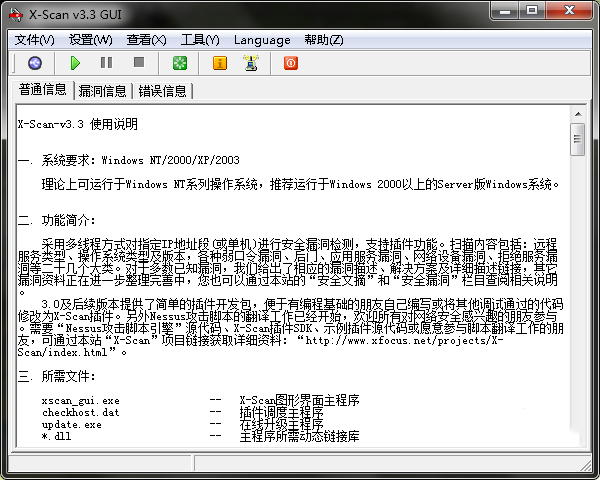
Task: Expand the 工具(Y) menu
Action: coord(200,40)
